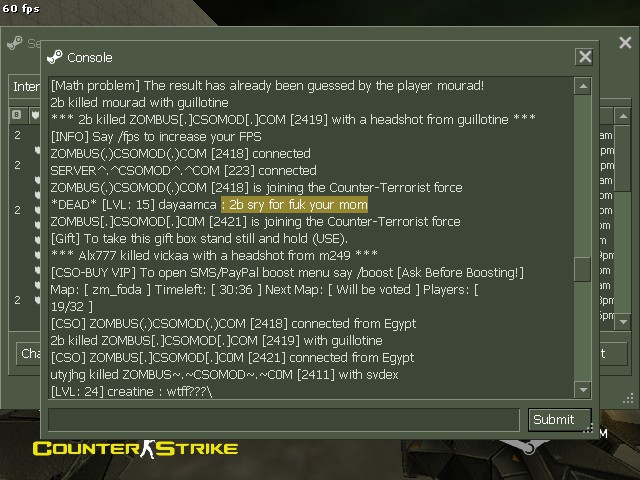This screenshot has height=480, width=640.
Task: Click the bot column header icon
Action: coord(17,115)
